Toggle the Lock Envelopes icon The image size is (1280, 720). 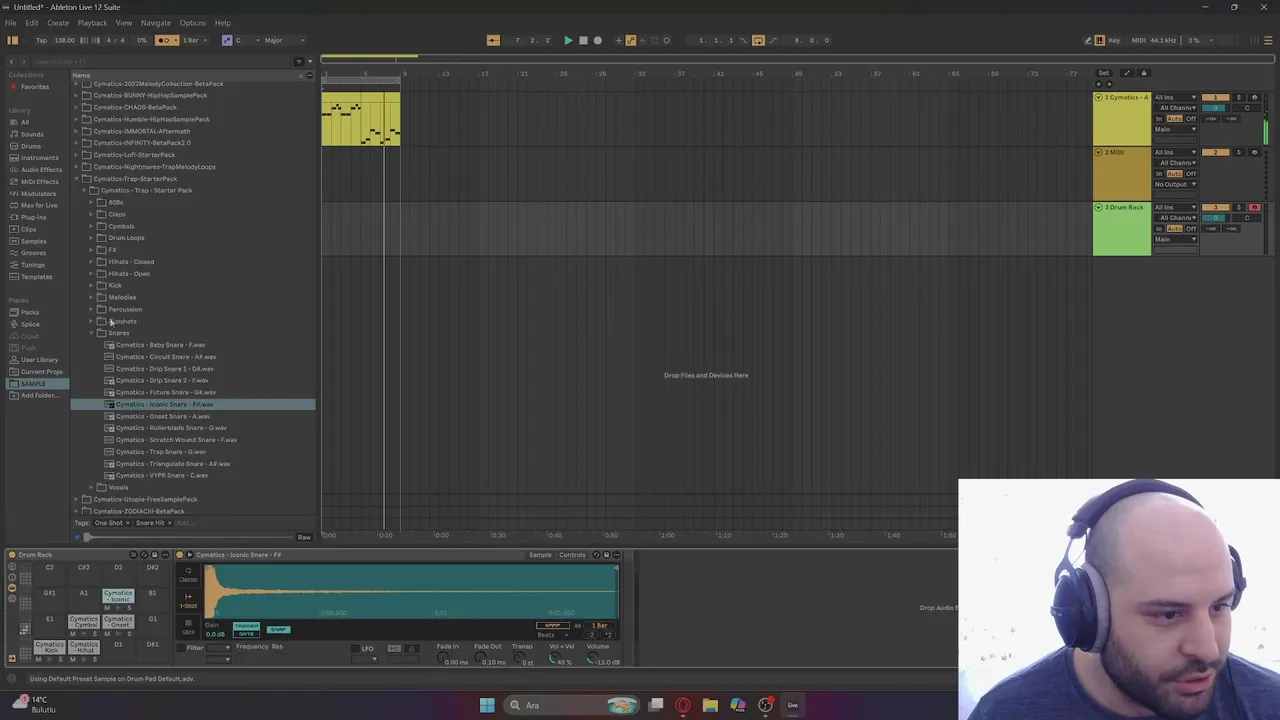[1144, 73]
